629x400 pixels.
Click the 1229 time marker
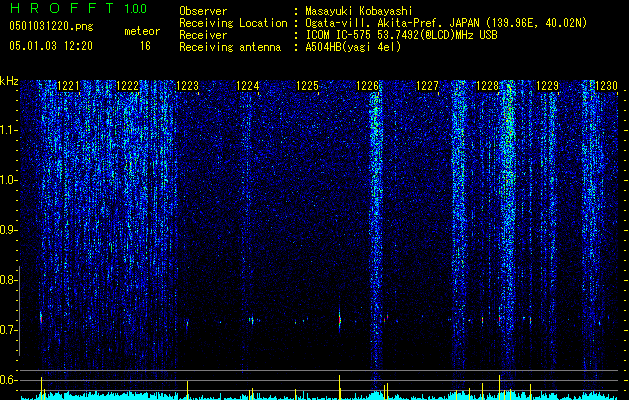(547, 86)
